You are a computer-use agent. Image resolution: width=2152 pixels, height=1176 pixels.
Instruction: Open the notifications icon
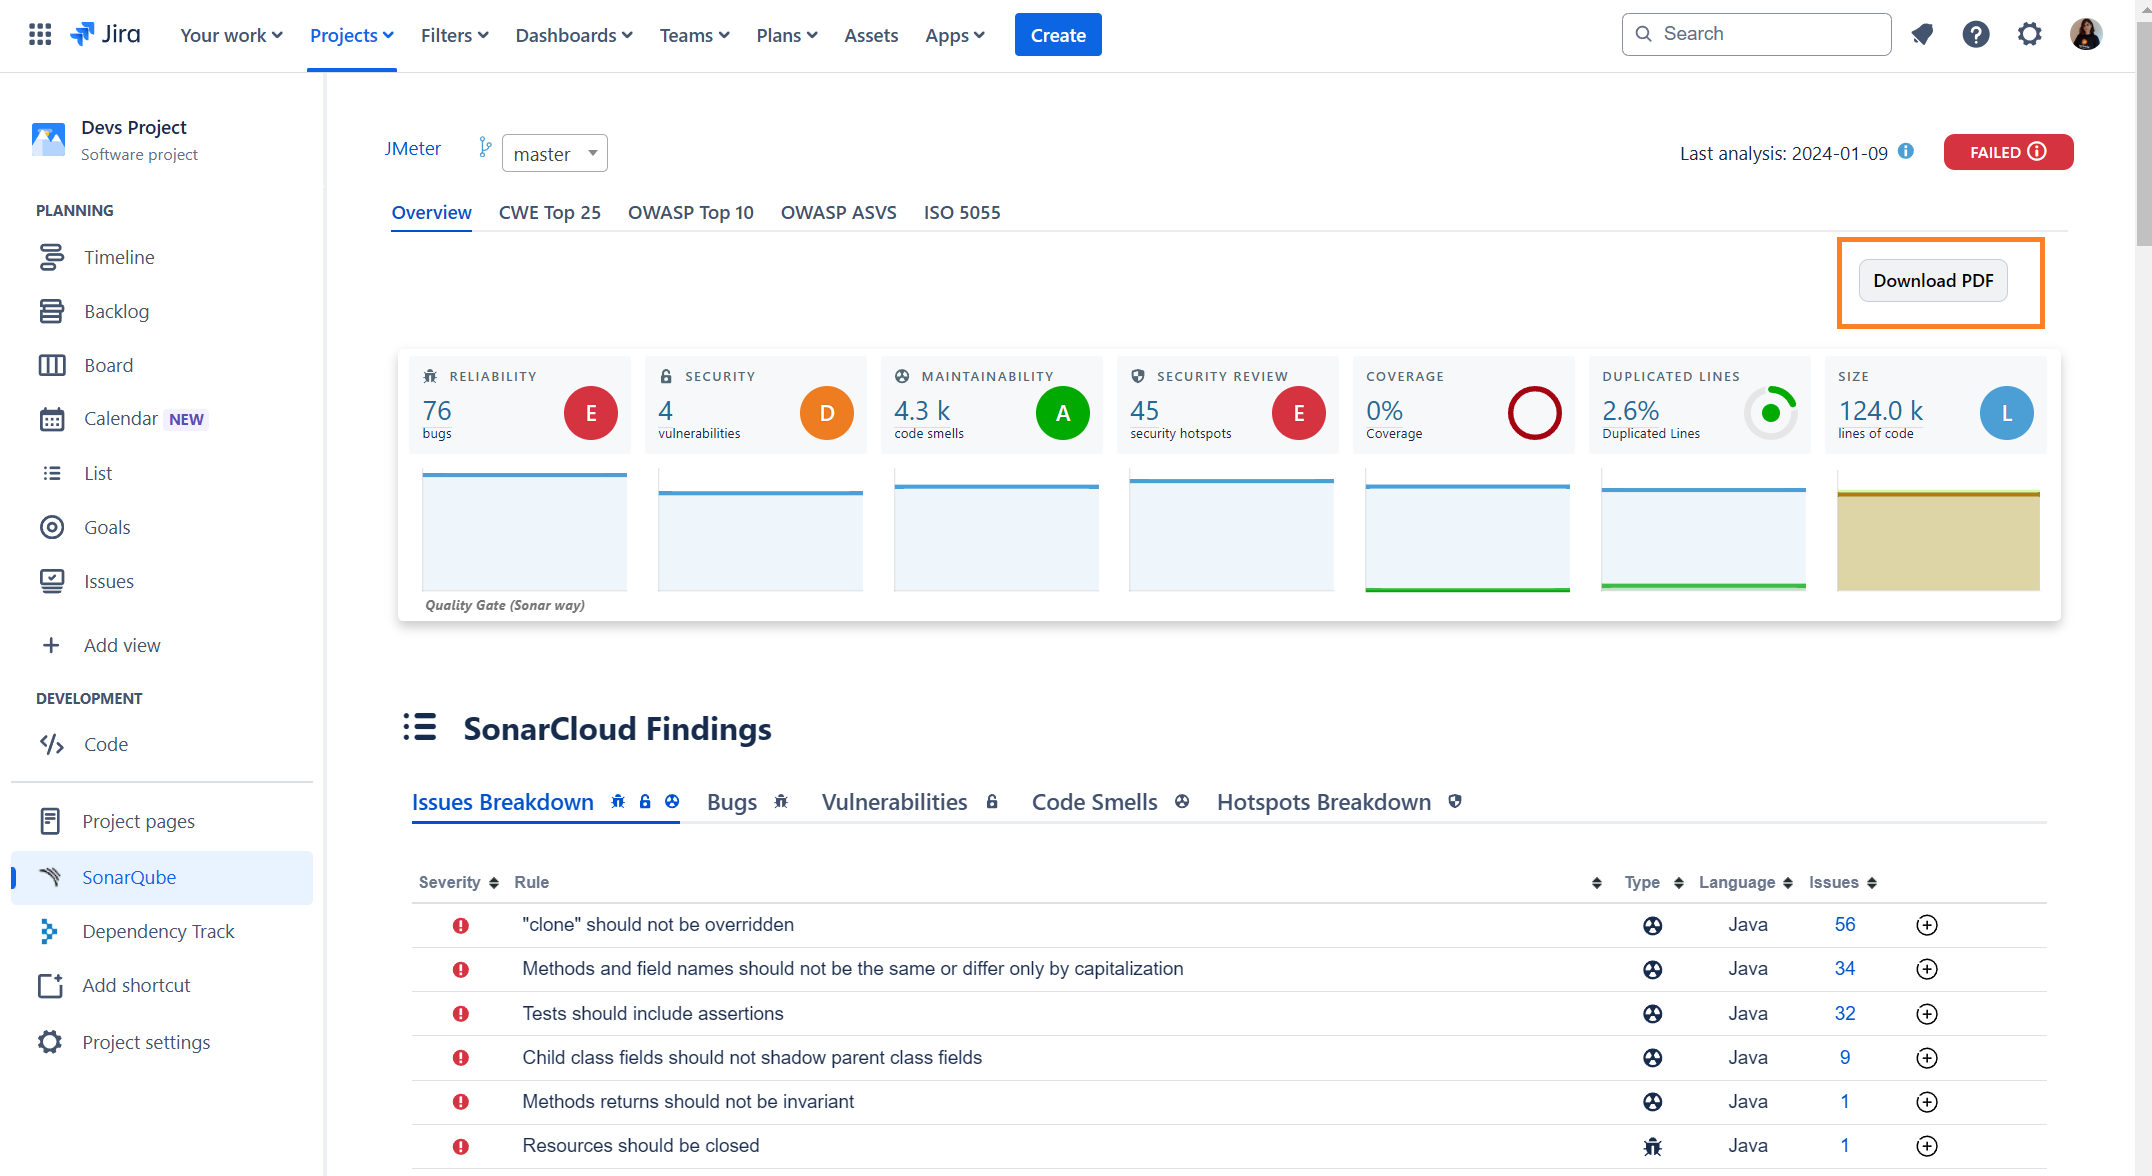coord(1921,34)
